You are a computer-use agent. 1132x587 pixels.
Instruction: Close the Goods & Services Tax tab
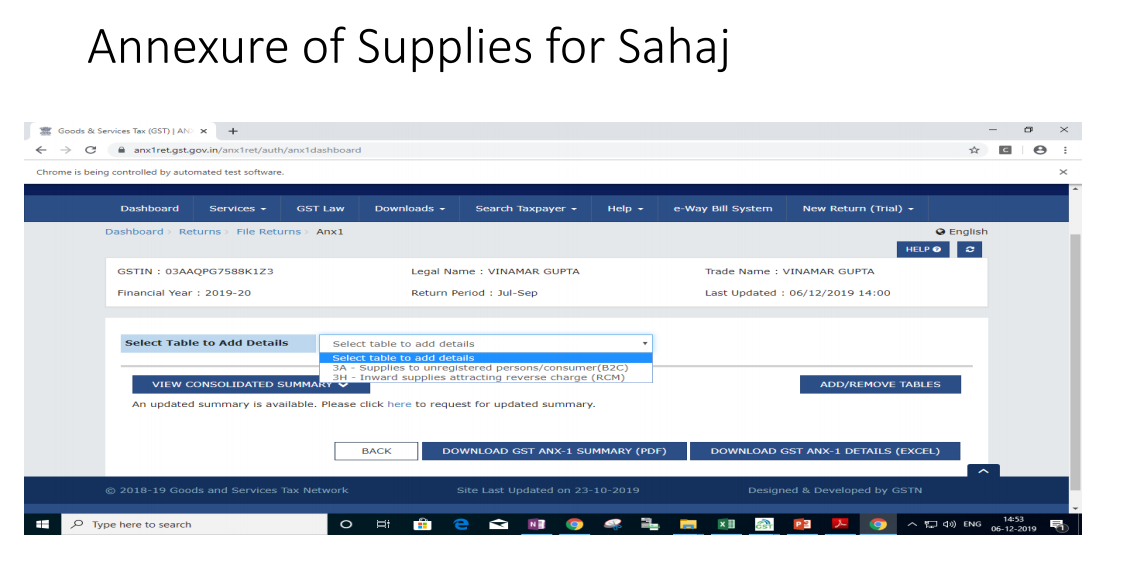(x=204, y=131)
